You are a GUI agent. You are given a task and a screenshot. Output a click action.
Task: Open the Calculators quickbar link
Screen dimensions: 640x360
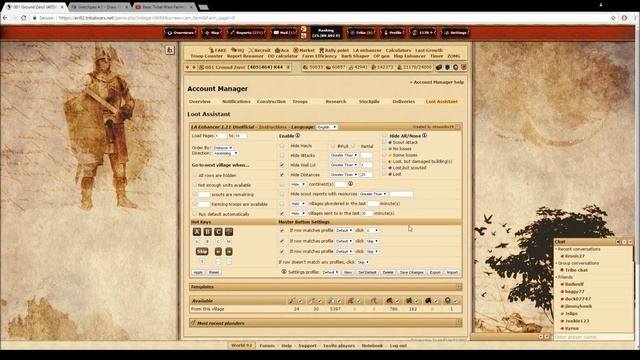coord(398,50)
